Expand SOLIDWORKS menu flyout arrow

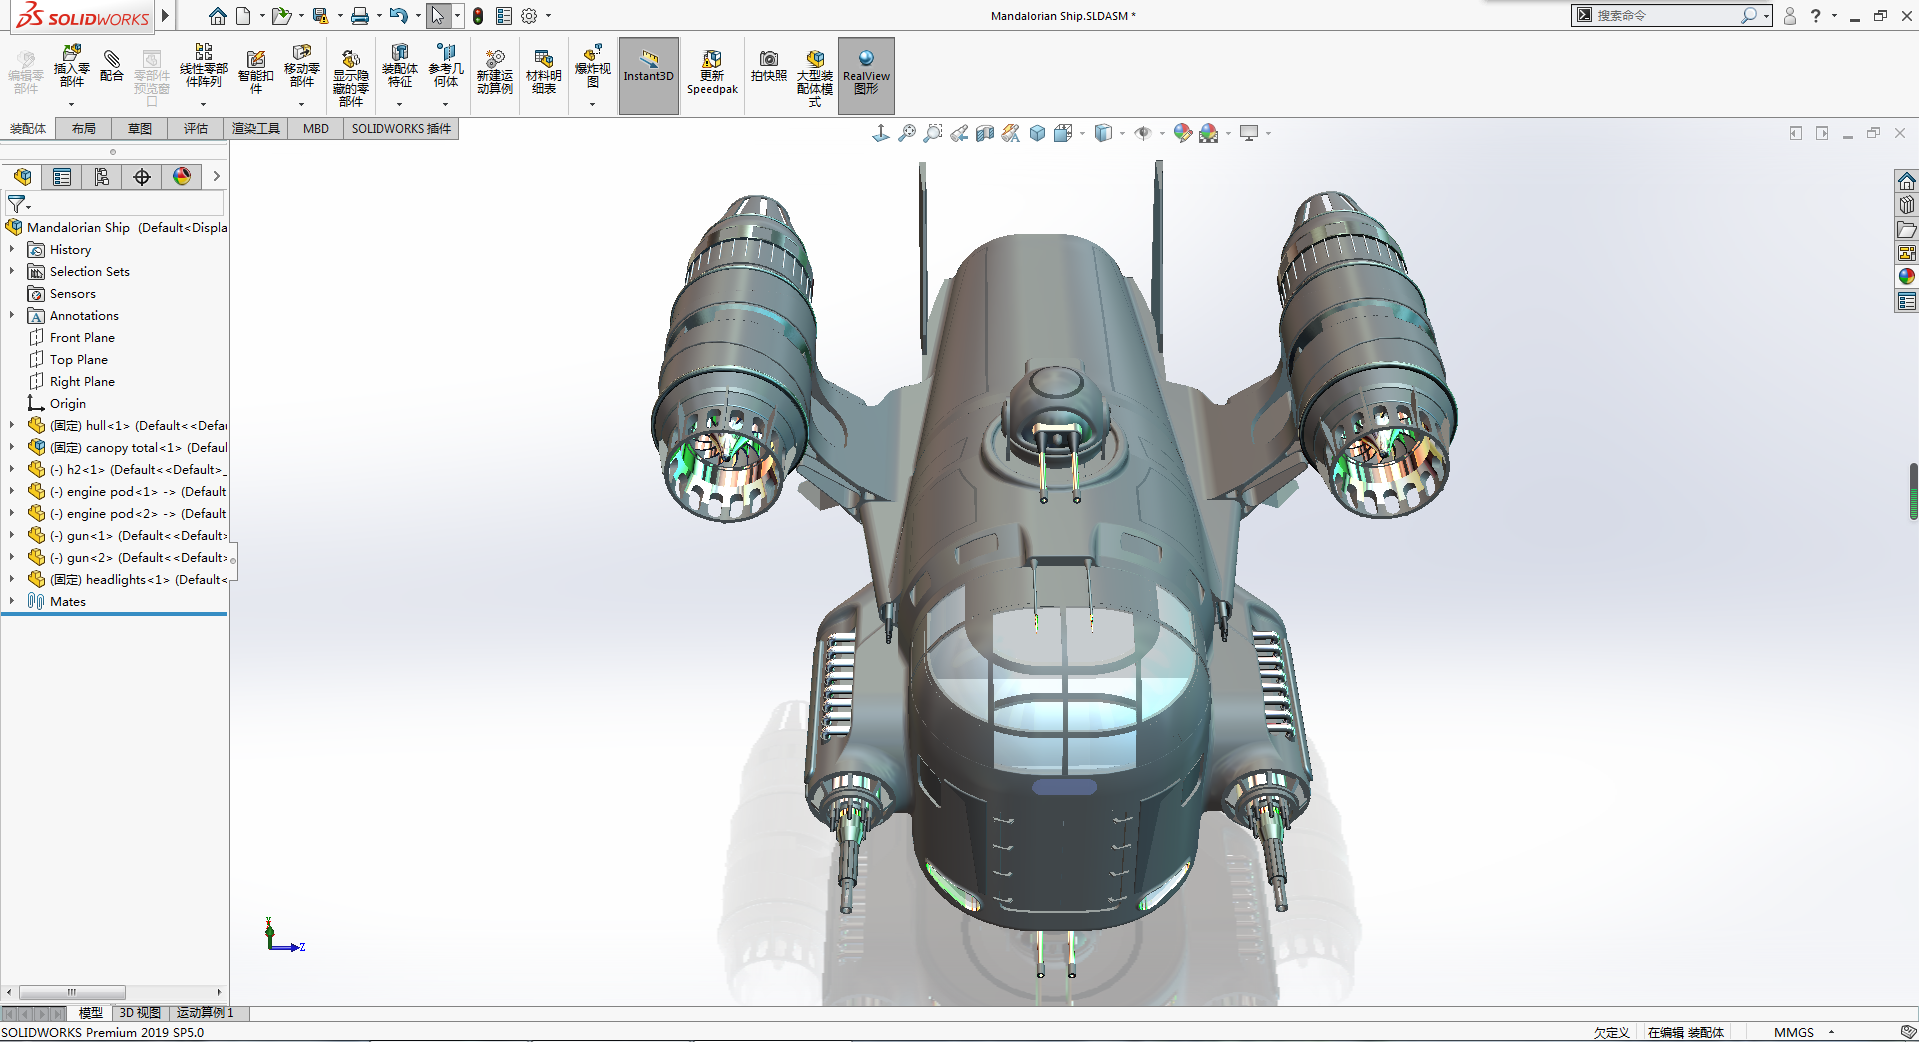[165, 16]
